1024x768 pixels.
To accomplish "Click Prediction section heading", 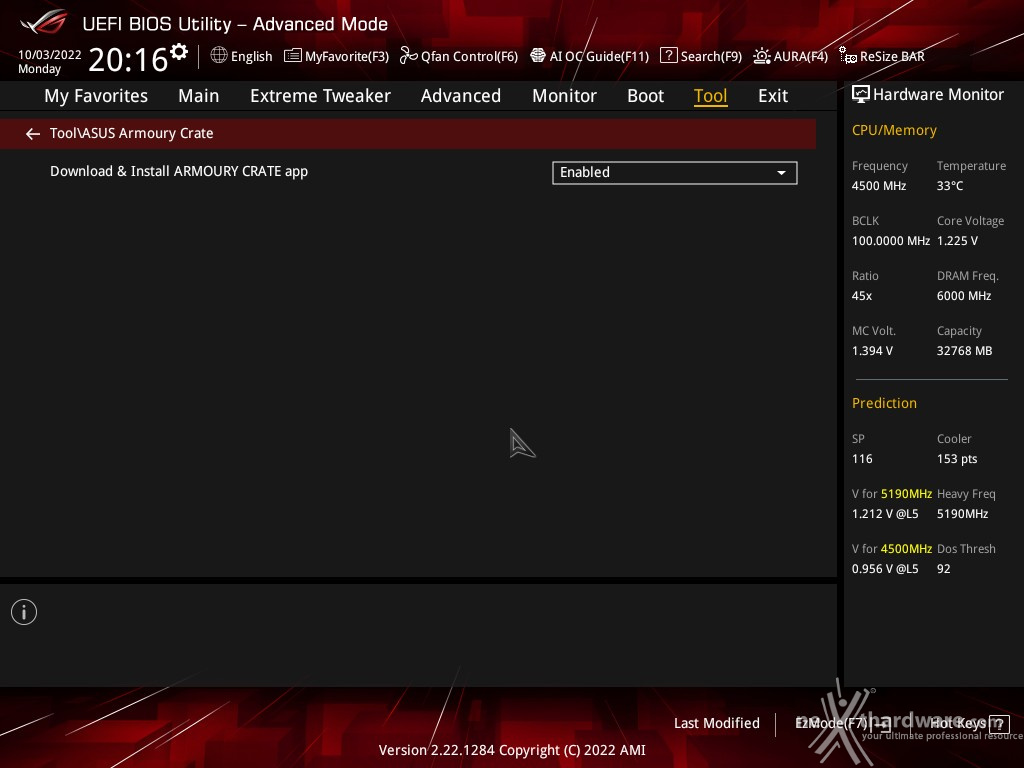I will [884, 403].
